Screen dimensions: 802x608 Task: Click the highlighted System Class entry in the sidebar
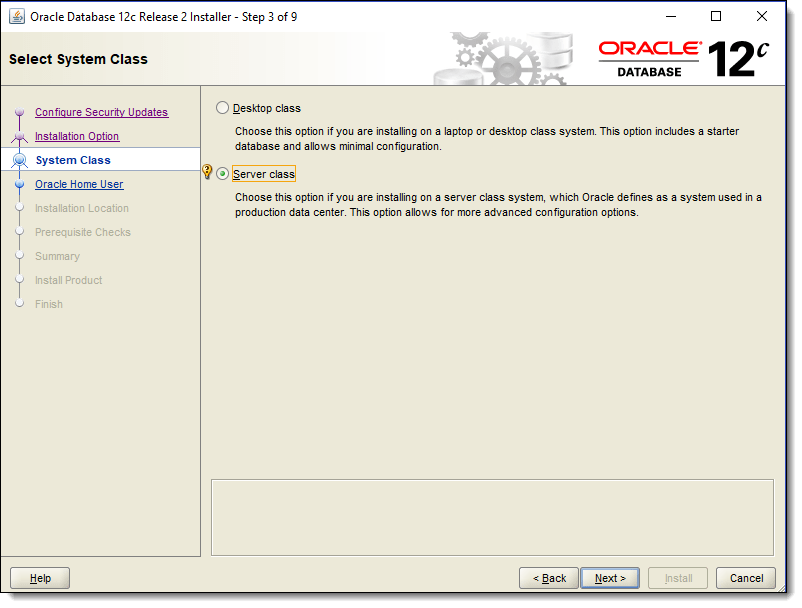[72, 160]
